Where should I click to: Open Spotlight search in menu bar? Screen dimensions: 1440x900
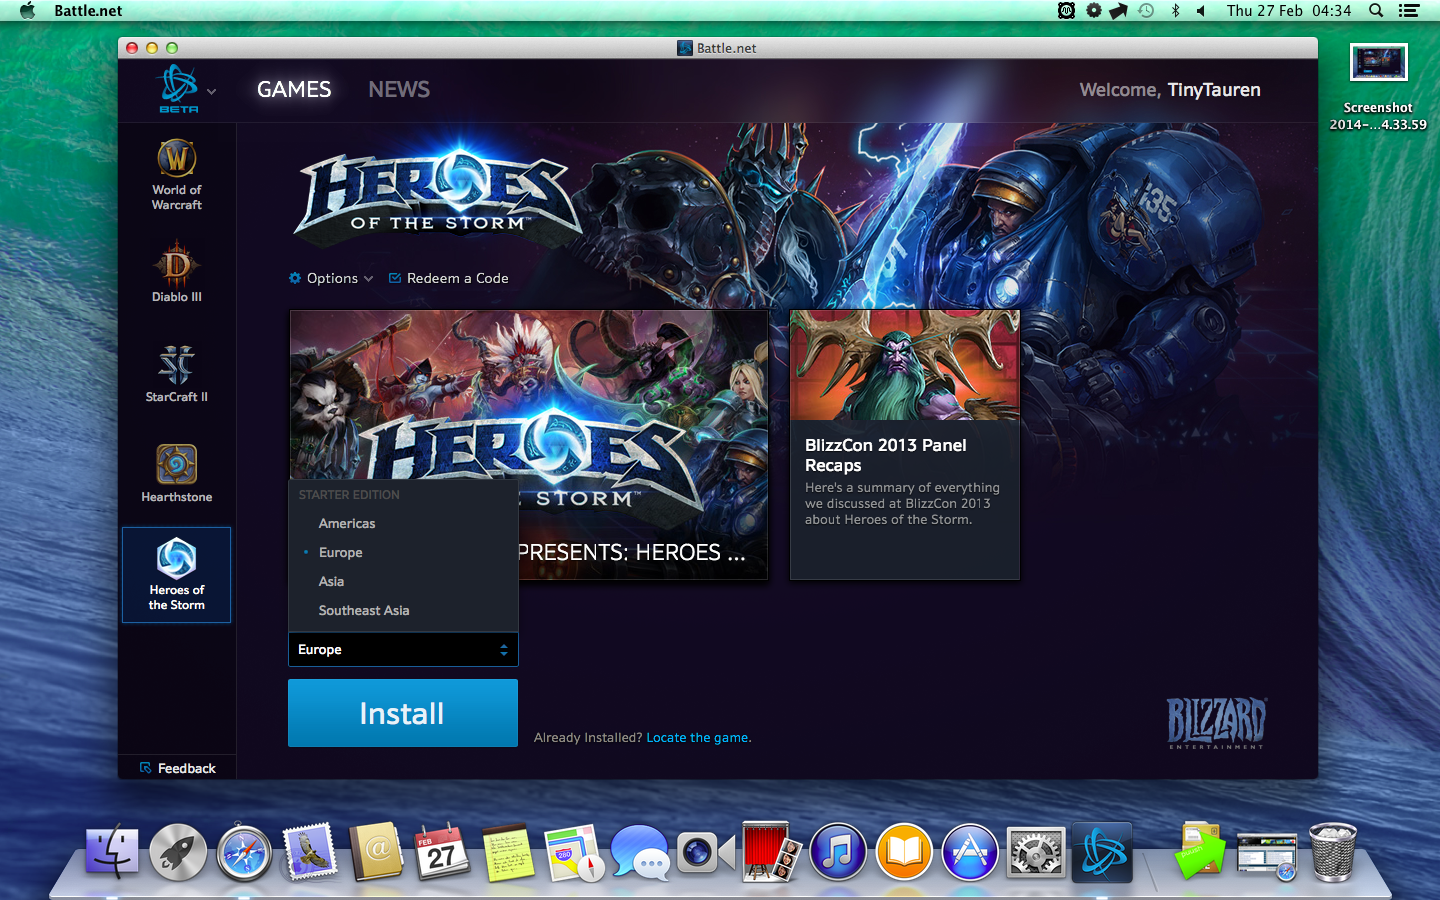tap(1376, 11)
